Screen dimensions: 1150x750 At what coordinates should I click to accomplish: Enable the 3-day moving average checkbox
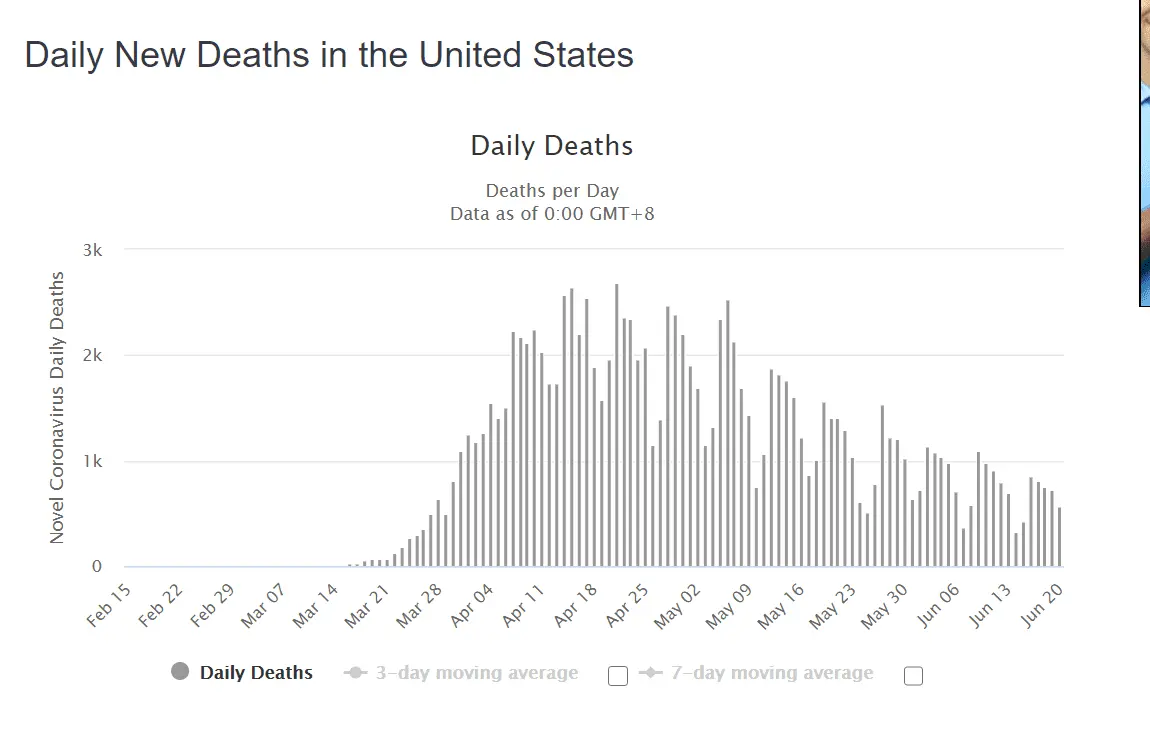point(618,676)
